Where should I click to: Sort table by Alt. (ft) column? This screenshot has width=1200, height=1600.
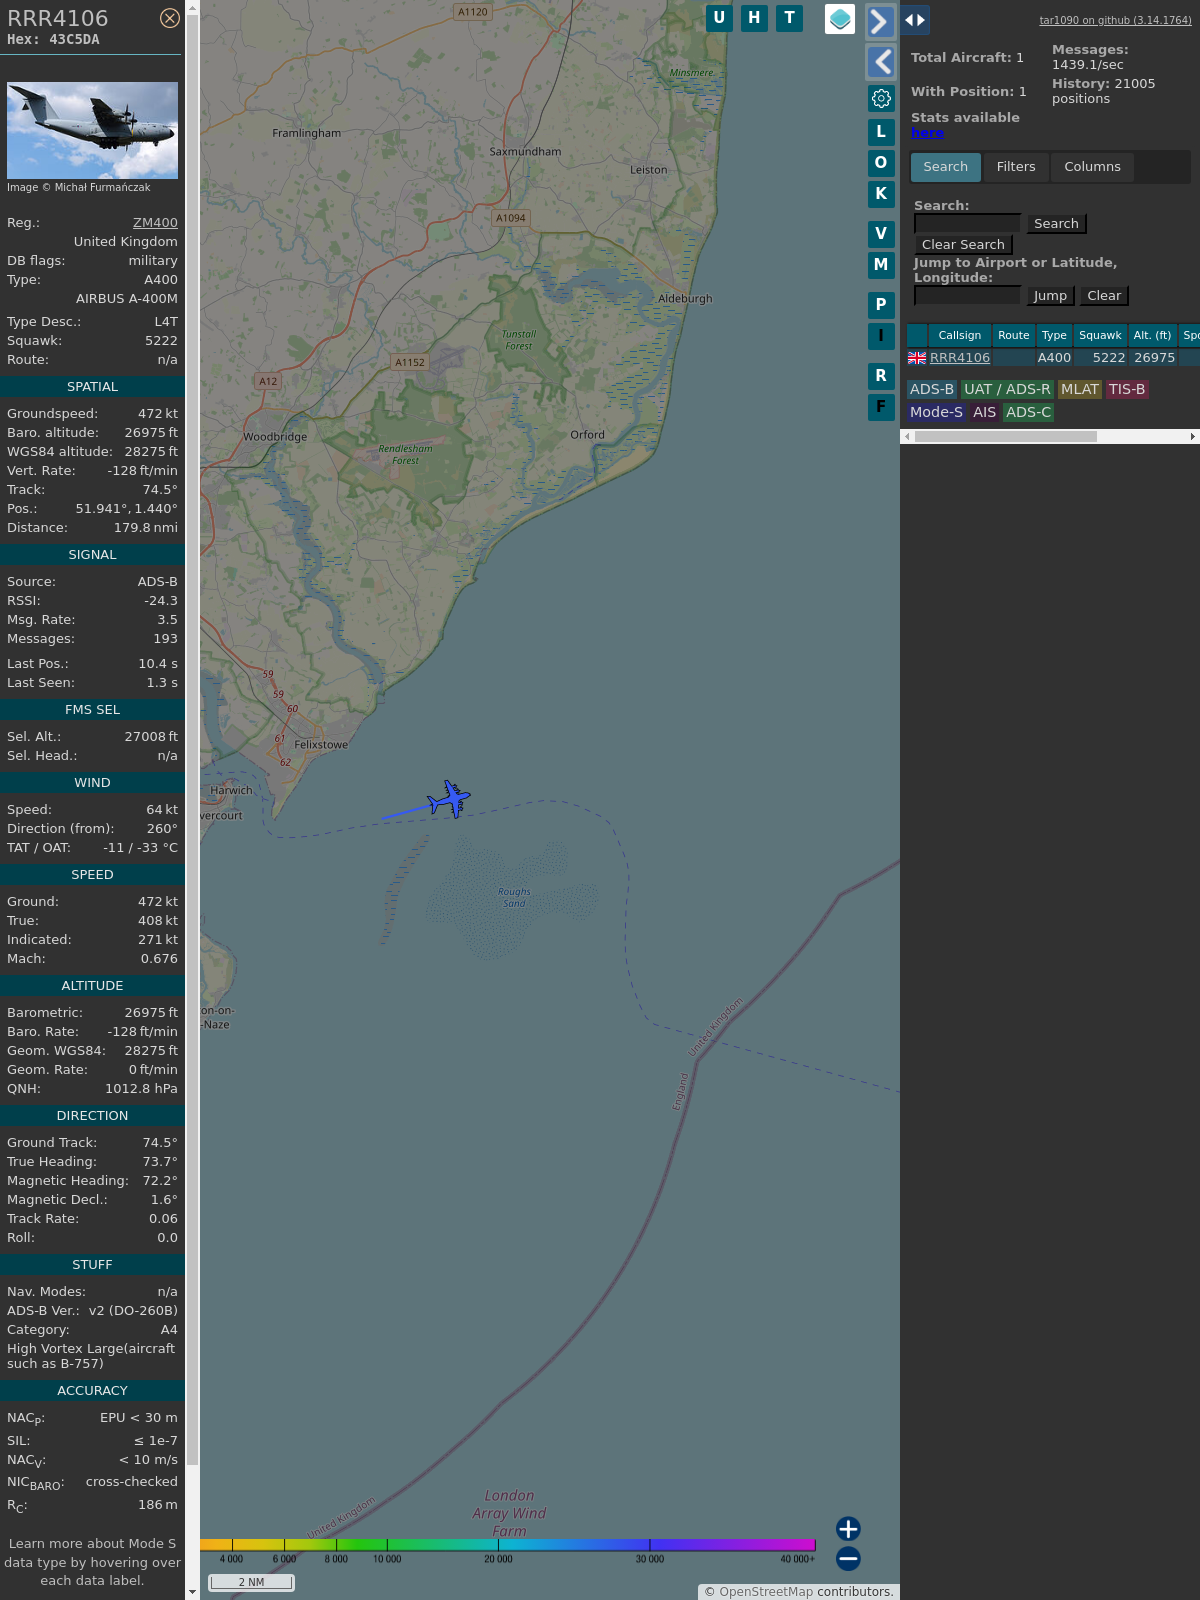pyautogui.click(x=1152, y=336)
